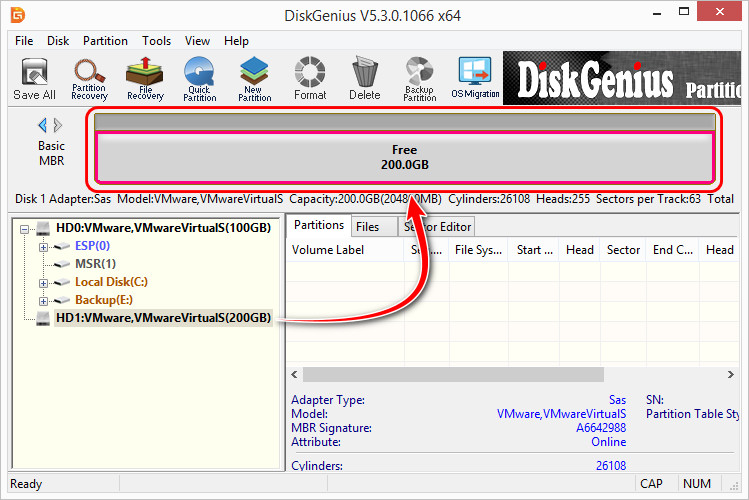Click the Adapter Type value Sas
Viewport: 749px width, 500px height.
pyautogui.click(x=617, y=400)
